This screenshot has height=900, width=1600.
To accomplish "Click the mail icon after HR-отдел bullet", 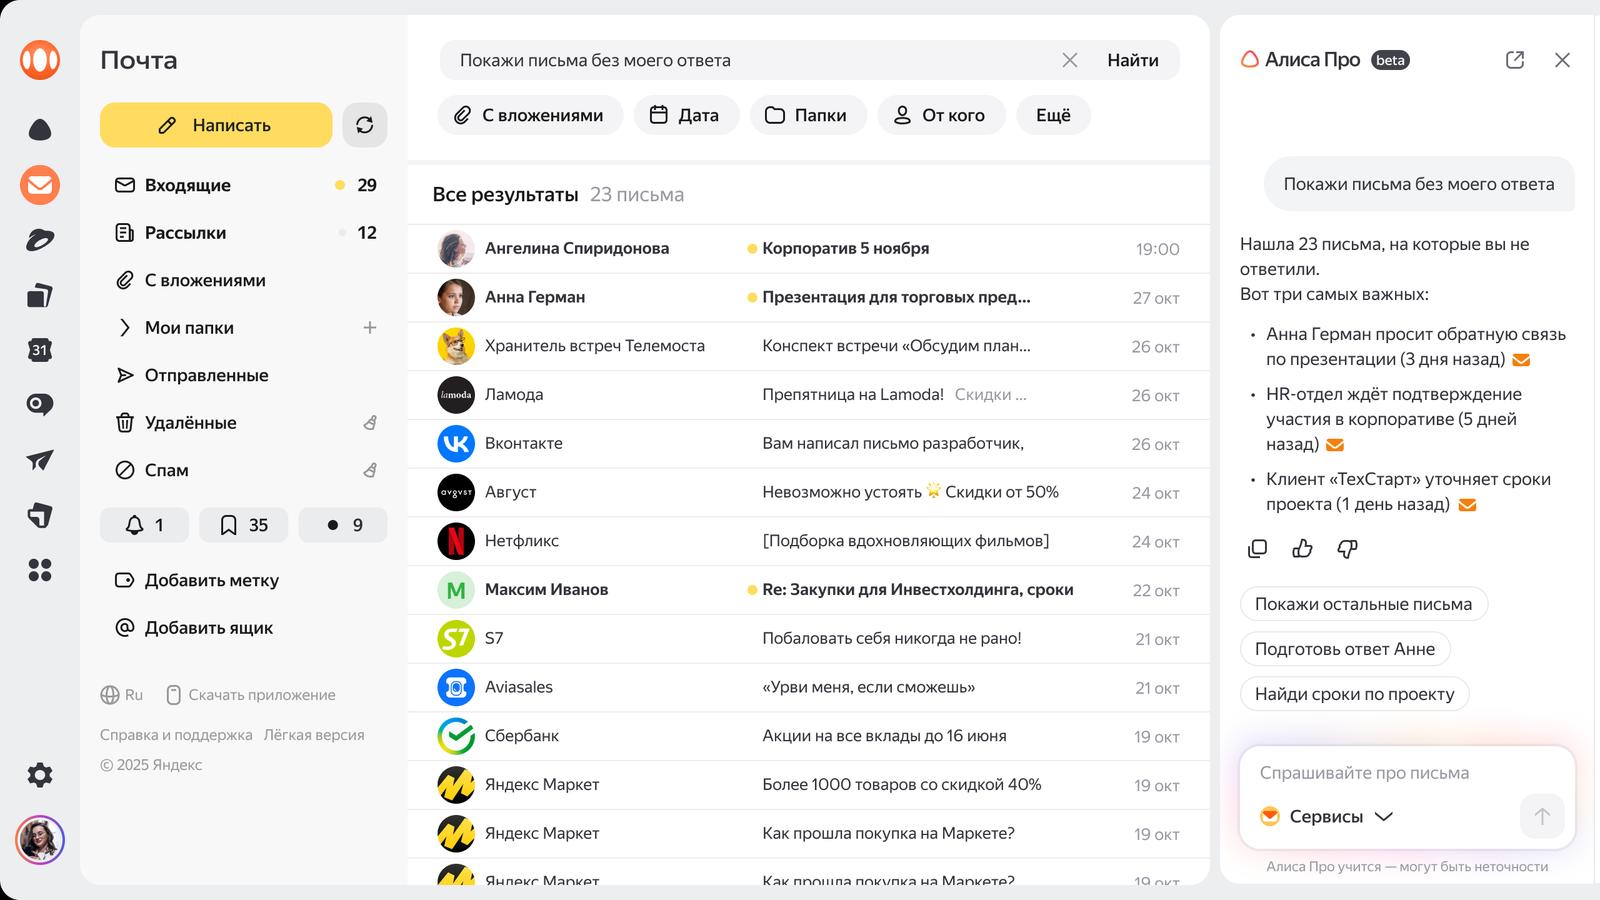I will (1335, 445).
